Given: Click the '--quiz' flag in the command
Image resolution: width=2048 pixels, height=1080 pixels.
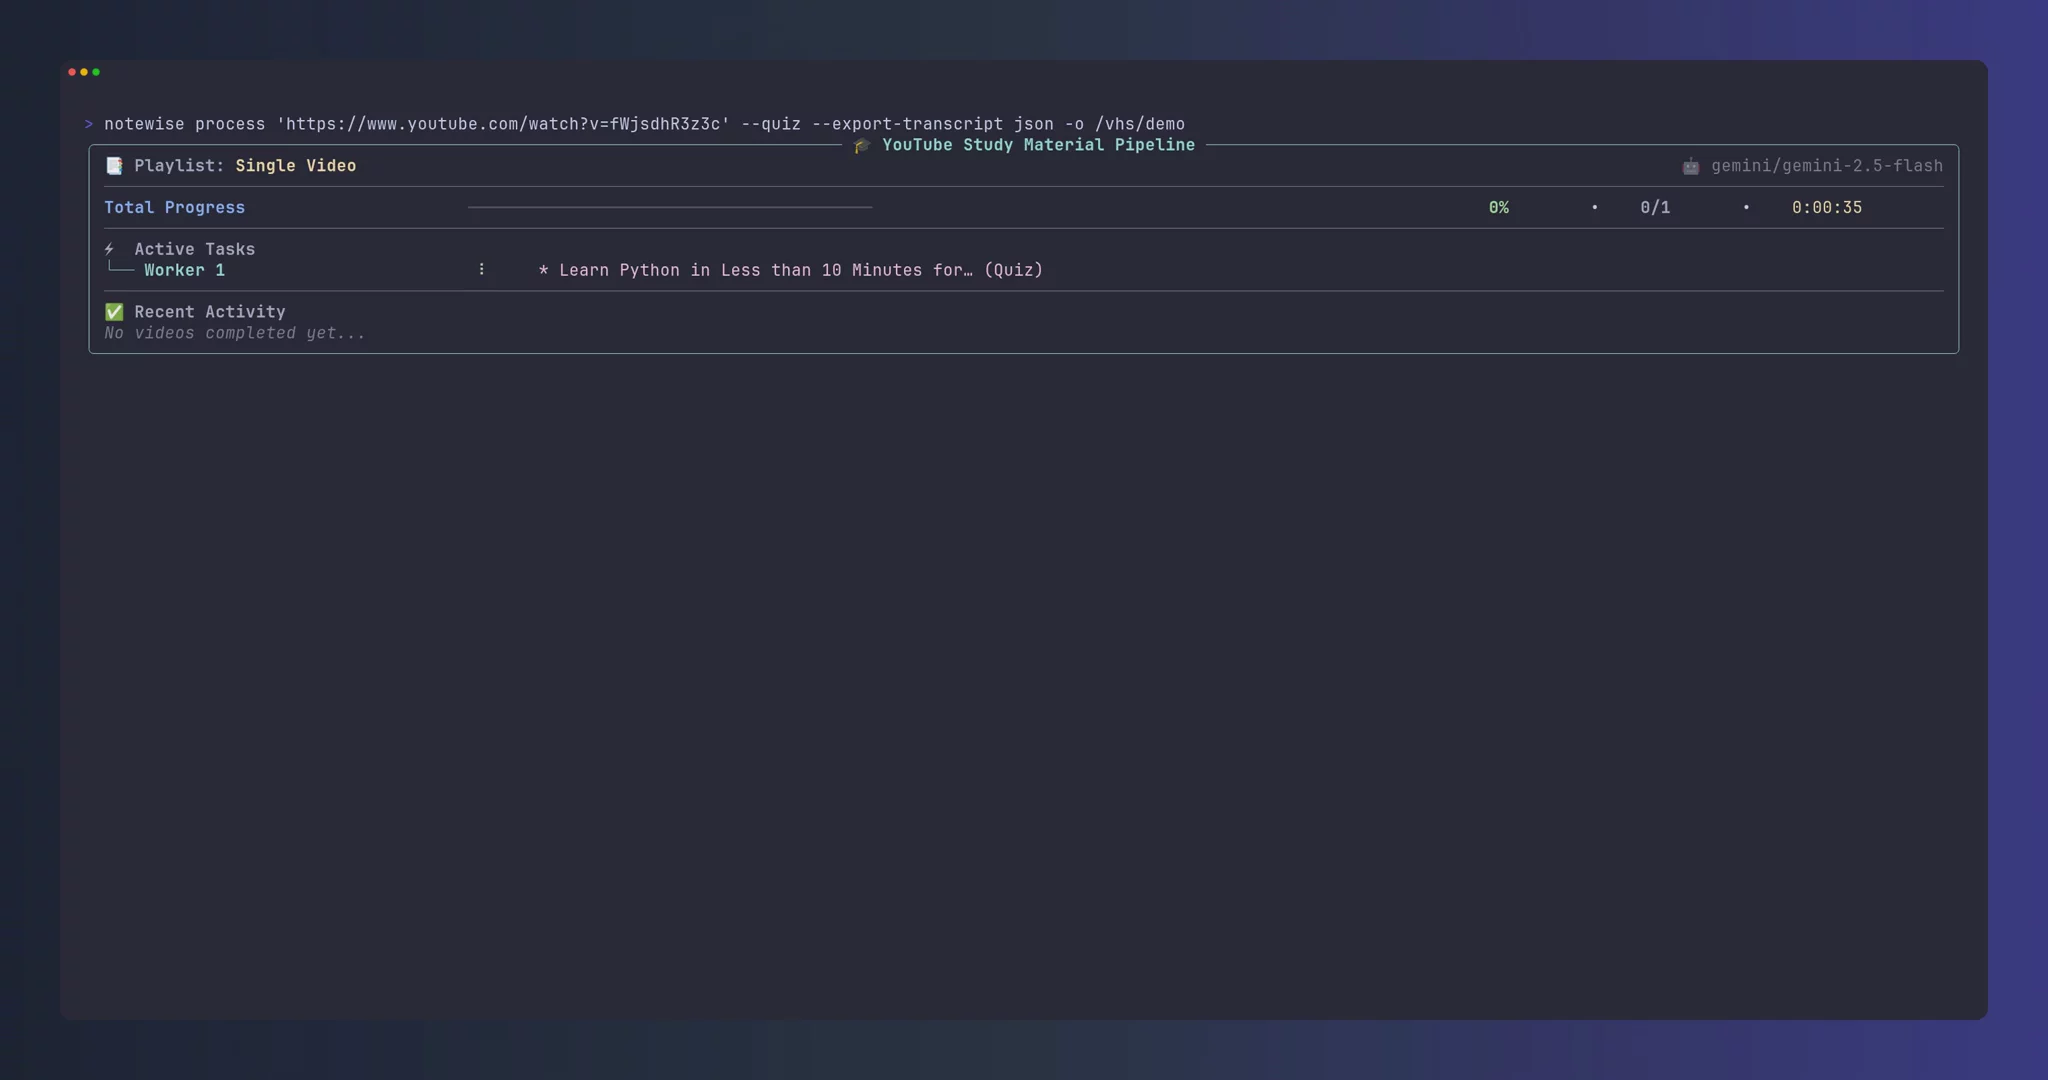Looking at the screenshot, I should pyautogui.click(x=771, y=124).
